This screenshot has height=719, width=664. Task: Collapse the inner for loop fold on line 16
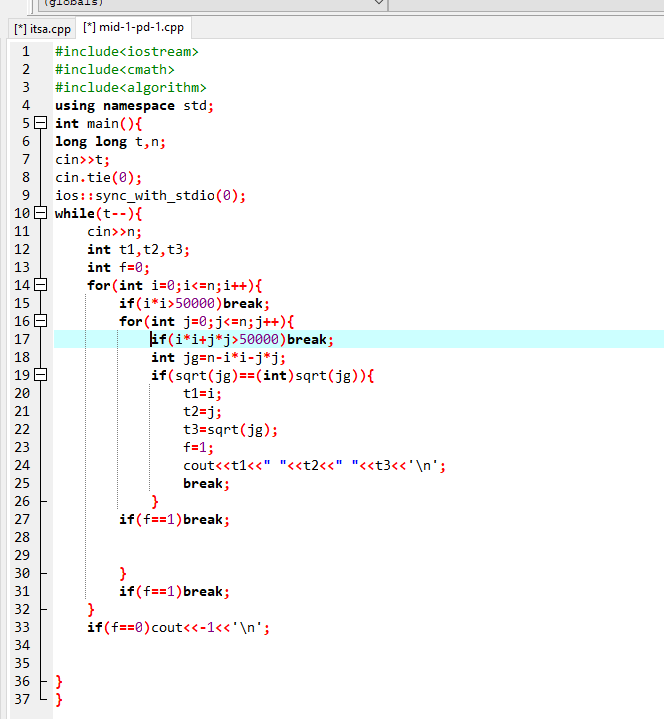[x=41, y=321]
